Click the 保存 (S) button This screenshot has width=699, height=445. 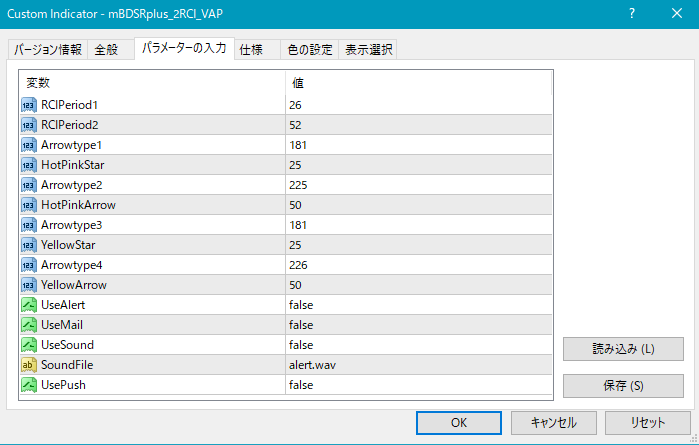(x=623, y=385)
